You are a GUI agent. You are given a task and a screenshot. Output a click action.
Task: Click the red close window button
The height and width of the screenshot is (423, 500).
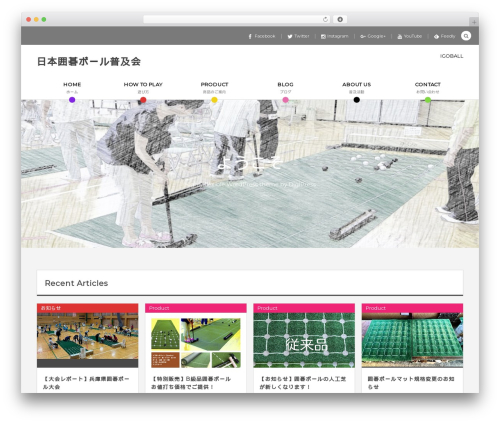[x=29, y=19]
